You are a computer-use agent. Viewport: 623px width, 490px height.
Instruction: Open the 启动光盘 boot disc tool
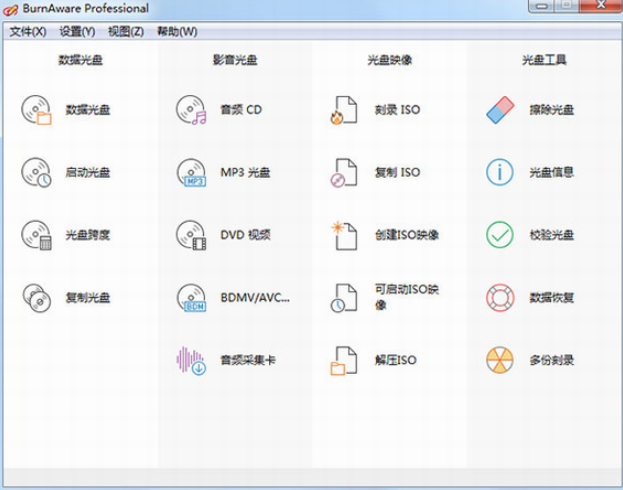coord(36,172)
